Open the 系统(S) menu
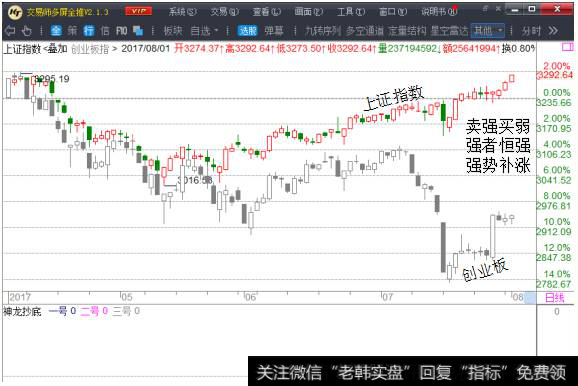The image size is (578, 386). tap(183, 12)
